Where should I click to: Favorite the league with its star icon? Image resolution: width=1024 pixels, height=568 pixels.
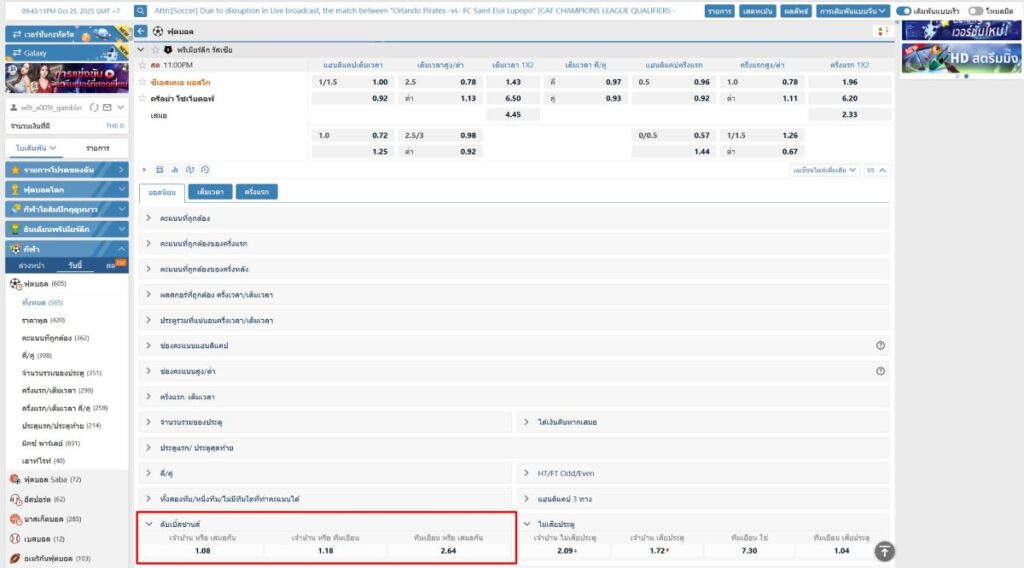(x=156, y=49)
